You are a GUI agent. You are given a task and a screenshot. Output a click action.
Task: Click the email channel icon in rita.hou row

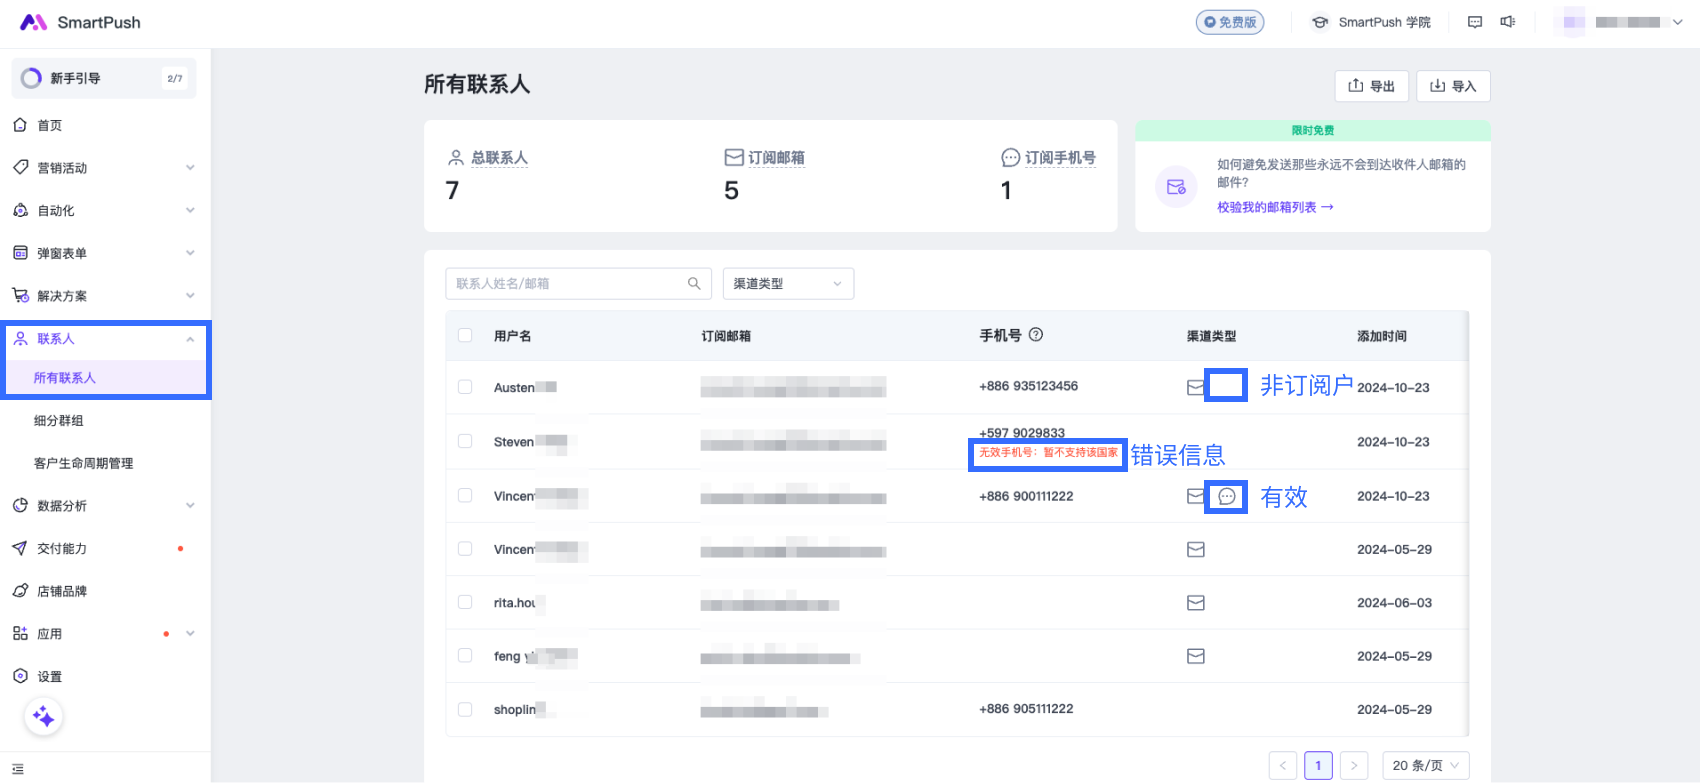(x=1195, y=603)
